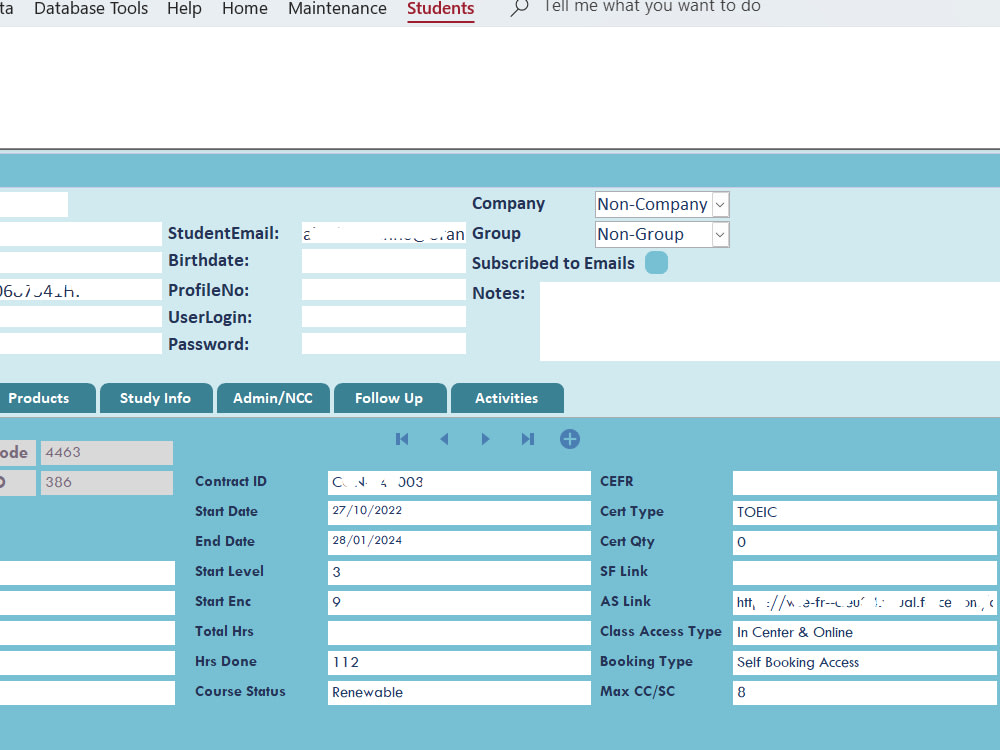Click the search magnifier icon
This screenshot has width=1000, height=750.
[x=518, y=8]
